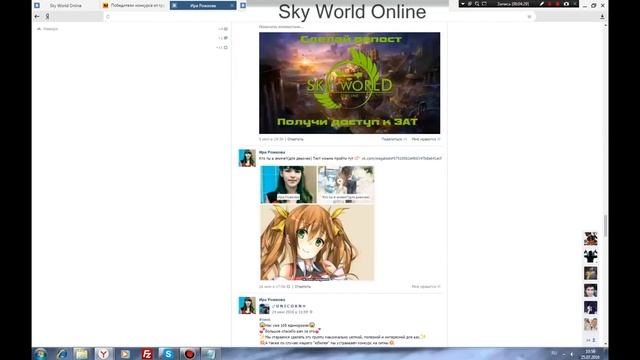Open the UNICORN group name link
640x360 pixels.
289,306
